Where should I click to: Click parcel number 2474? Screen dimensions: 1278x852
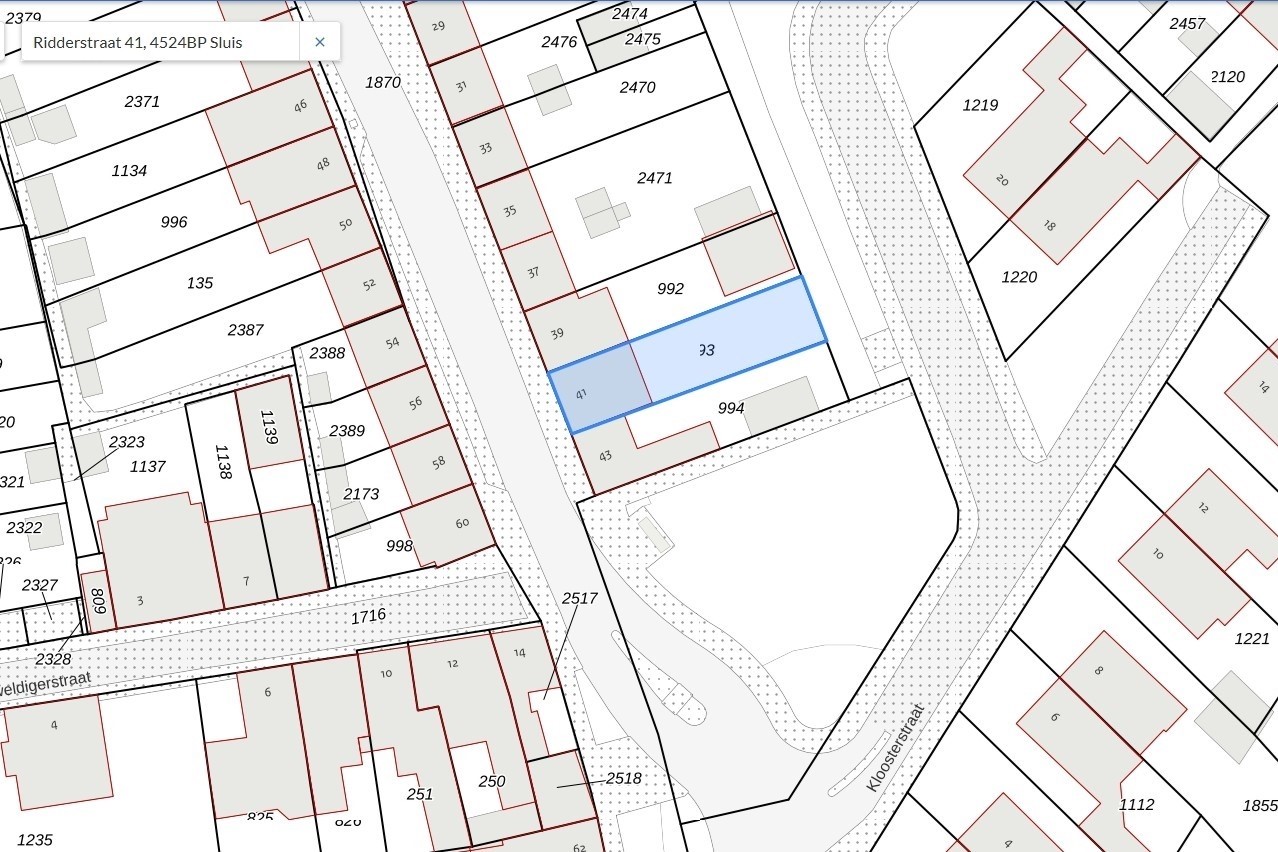pos(629,14)
